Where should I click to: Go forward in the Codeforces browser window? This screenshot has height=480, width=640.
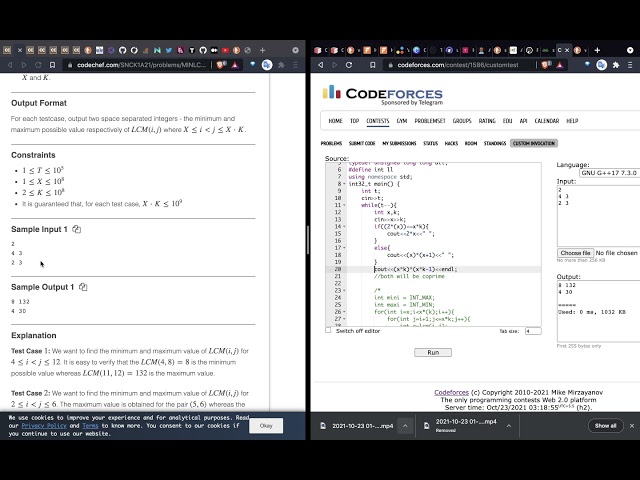click(x=335, y=65)
